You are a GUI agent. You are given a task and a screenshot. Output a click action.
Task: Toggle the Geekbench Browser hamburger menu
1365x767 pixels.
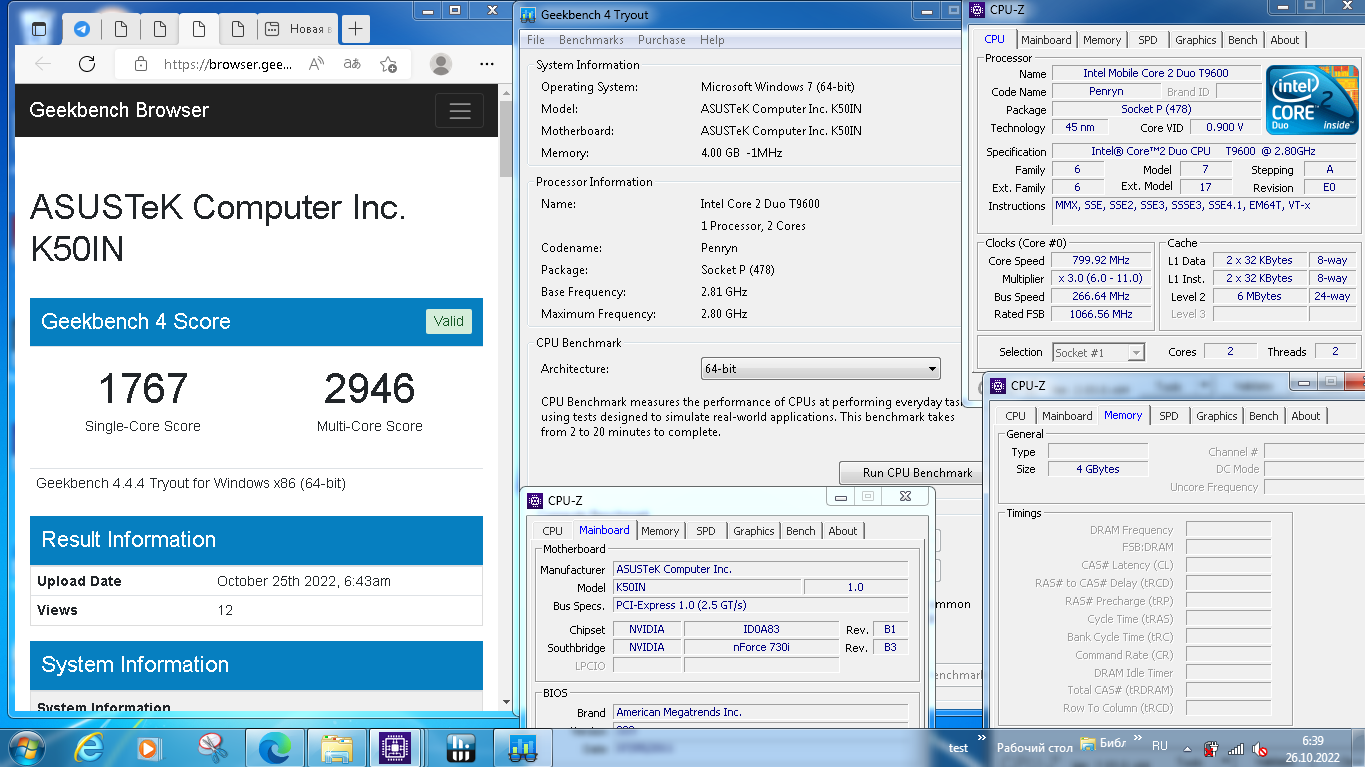(x=459, y=110)
